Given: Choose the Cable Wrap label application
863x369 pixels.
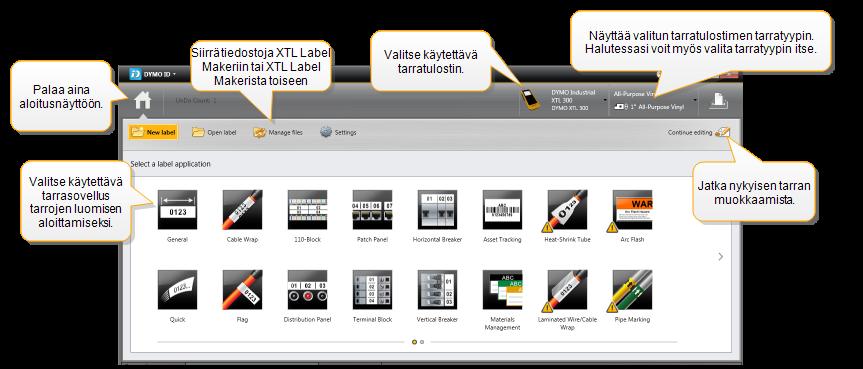Looking at the screenshot, I should tap(242, 210).
